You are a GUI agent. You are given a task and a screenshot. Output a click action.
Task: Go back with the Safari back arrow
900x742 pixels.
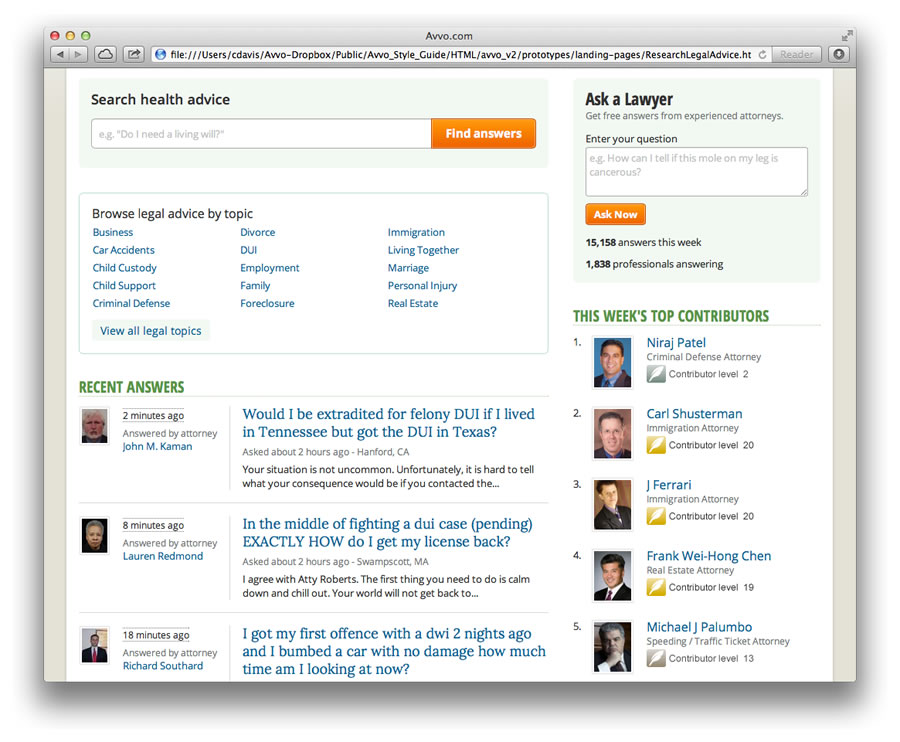60,55
